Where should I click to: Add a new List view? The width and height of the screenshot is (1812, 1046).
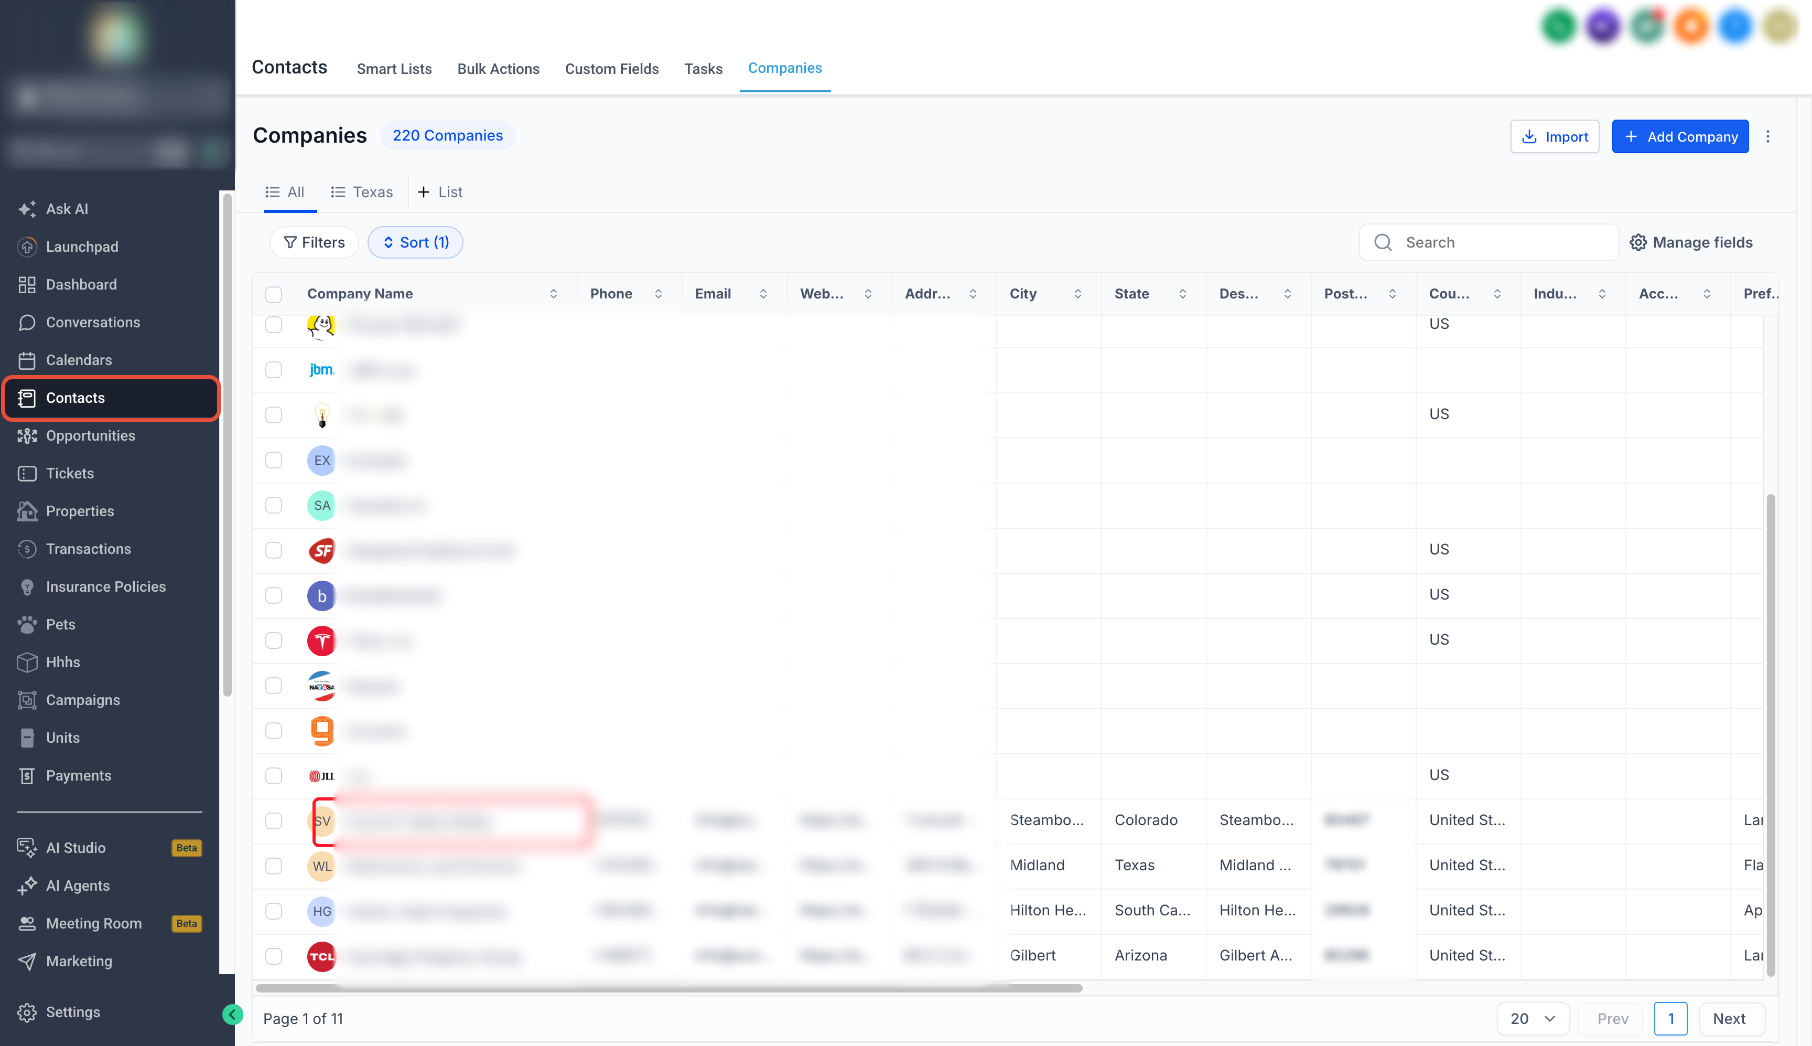click(x=440, y=192)
